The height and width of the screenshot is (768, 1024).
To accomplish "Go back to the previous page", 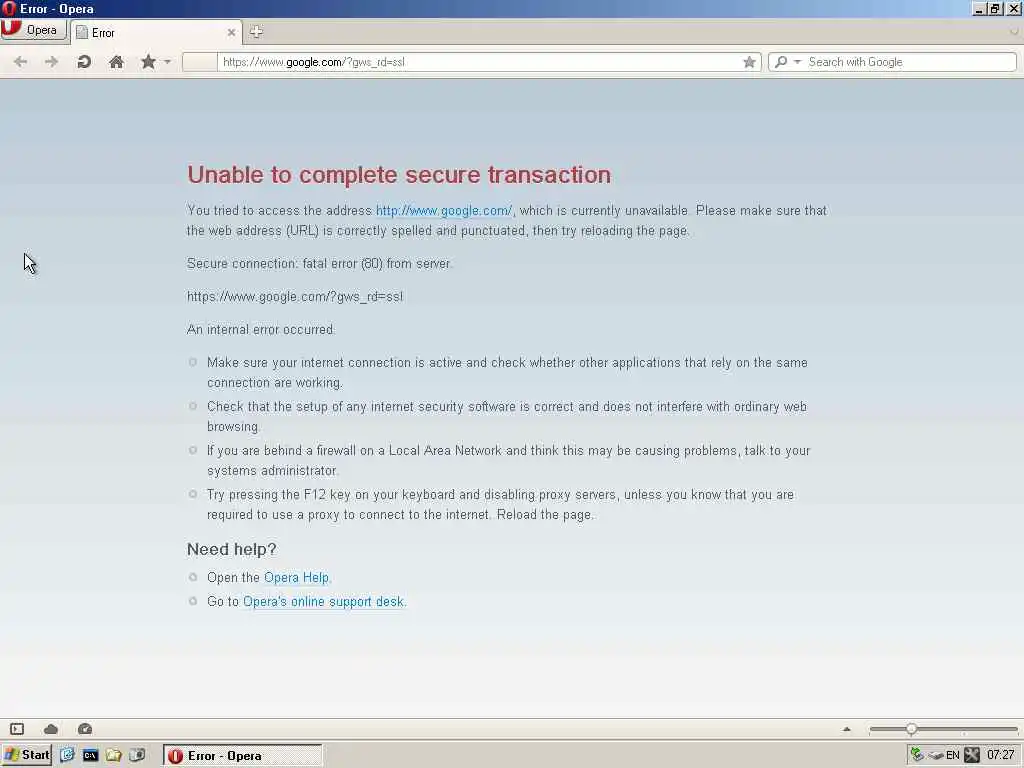I will point(20,62).
